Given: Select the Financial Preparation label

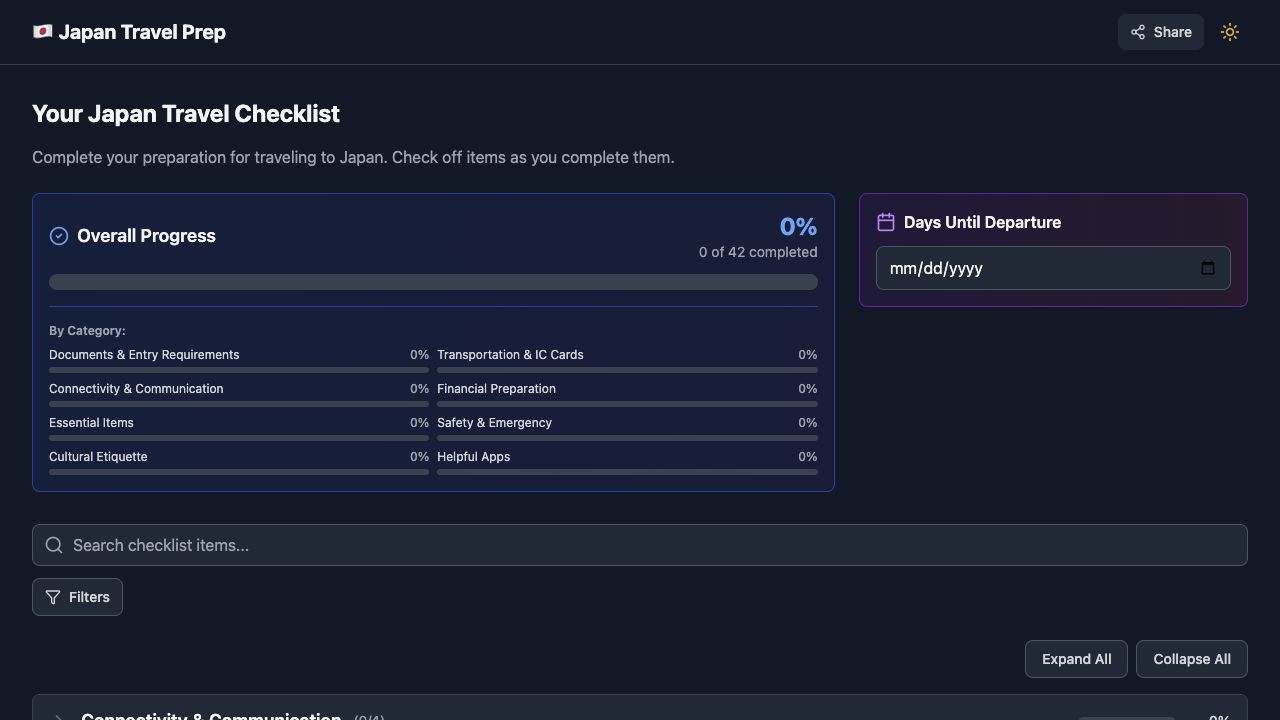Looking at the screenshot, I should pyautogui.click(x=496, y=389).
